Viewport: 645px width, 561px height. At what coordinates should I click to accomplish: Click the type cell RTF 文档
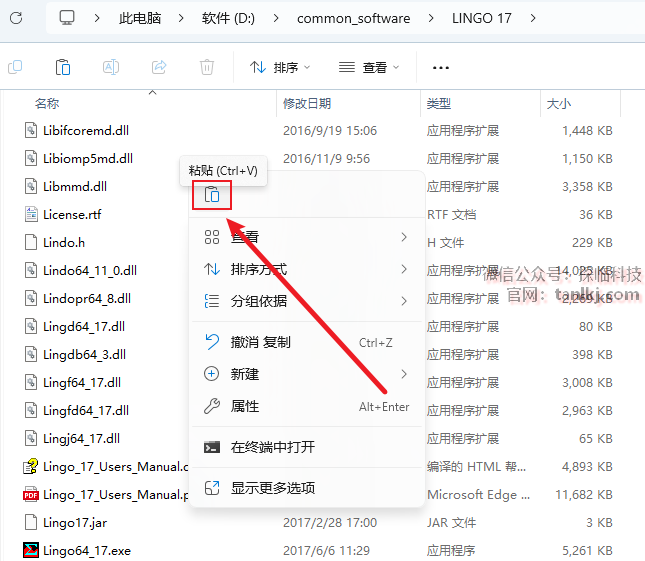click(451, 214)
